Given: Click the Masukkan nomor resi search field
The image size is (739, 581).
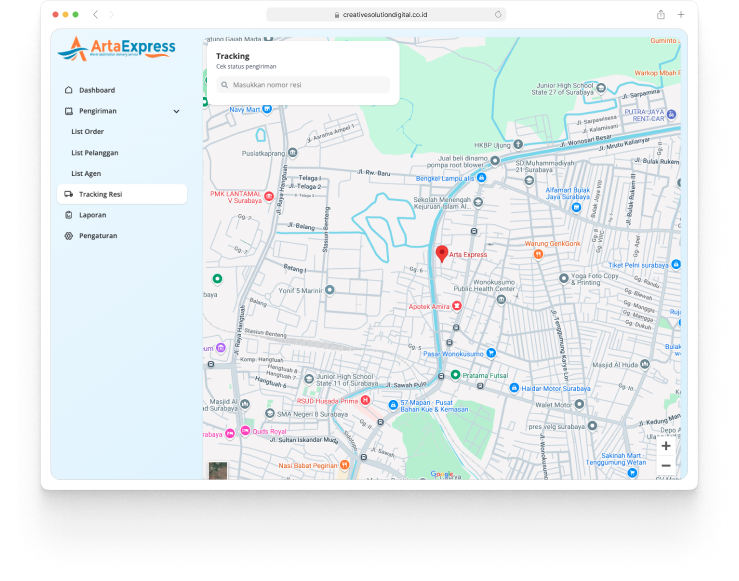Looking at the screenshot, I should click(303, 85).
